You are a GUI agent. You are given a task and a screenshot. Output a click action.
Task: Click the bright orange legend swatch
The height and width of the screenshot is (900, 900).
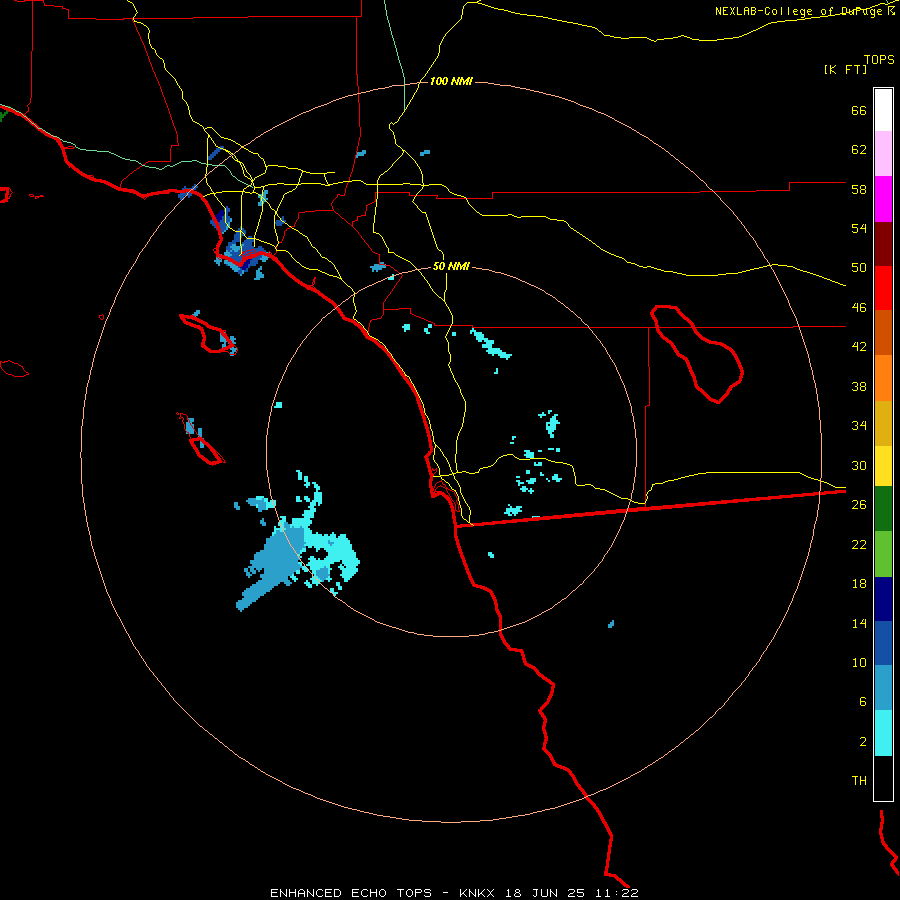[x=883, y=378]
